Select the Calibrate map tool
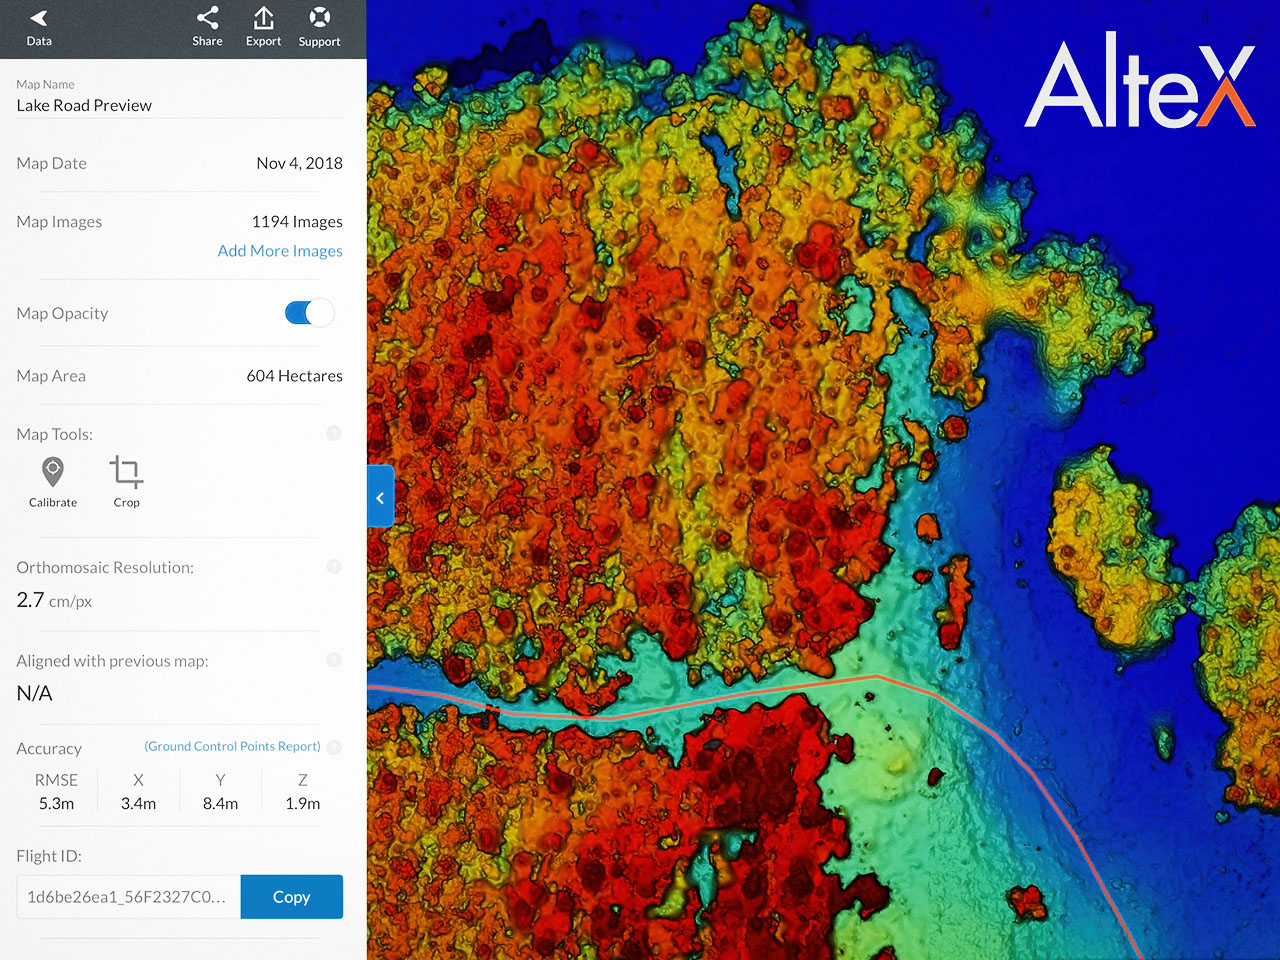 point(53,482)
